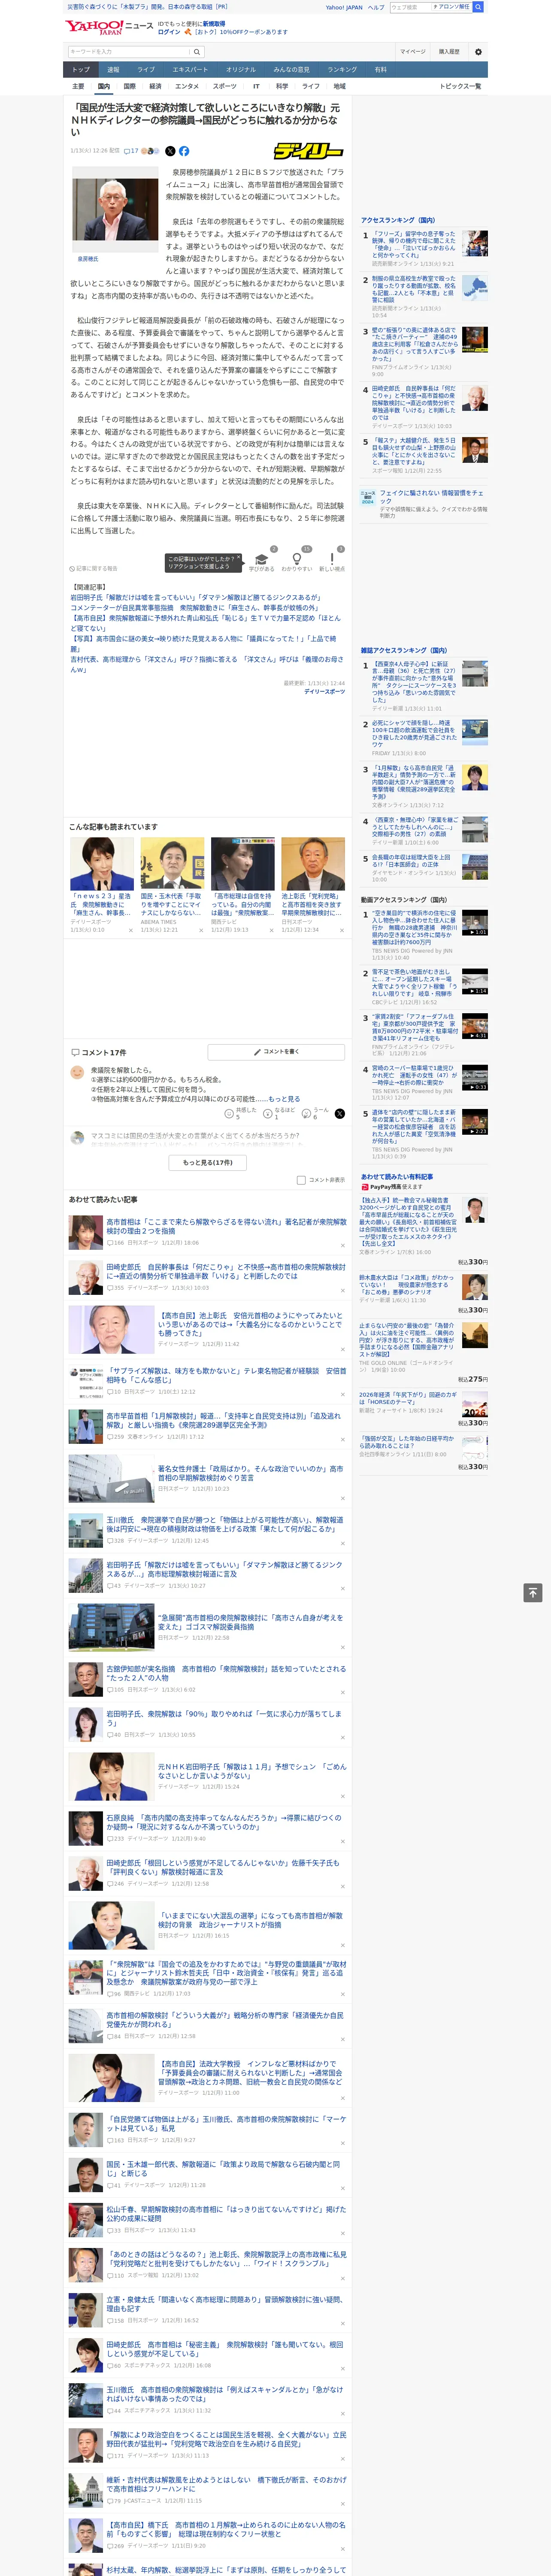
Task: Dismiss recommended card 池上彰氏「究極解散」
Action: tap(341, 930)
